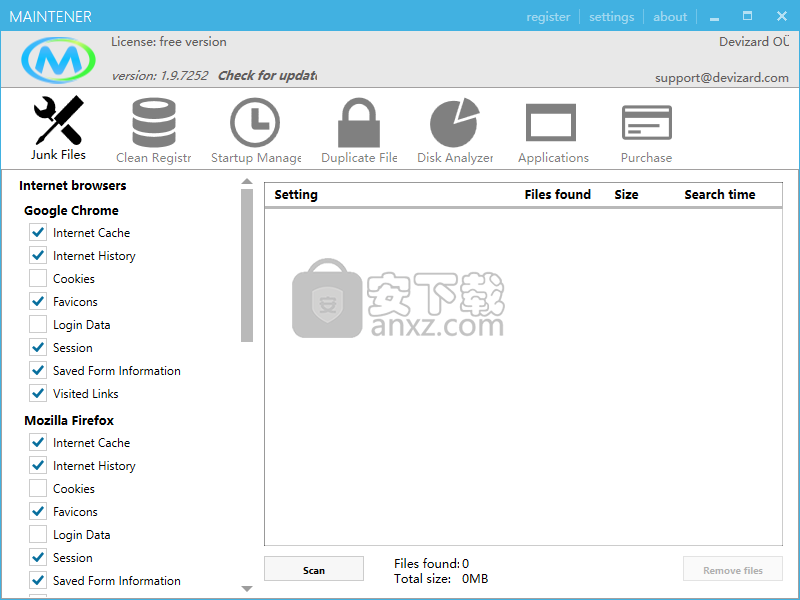The width and height of the screenshot is (800, 600).
Task: Click the scroll down arrow in settings list
Action: 247,589
